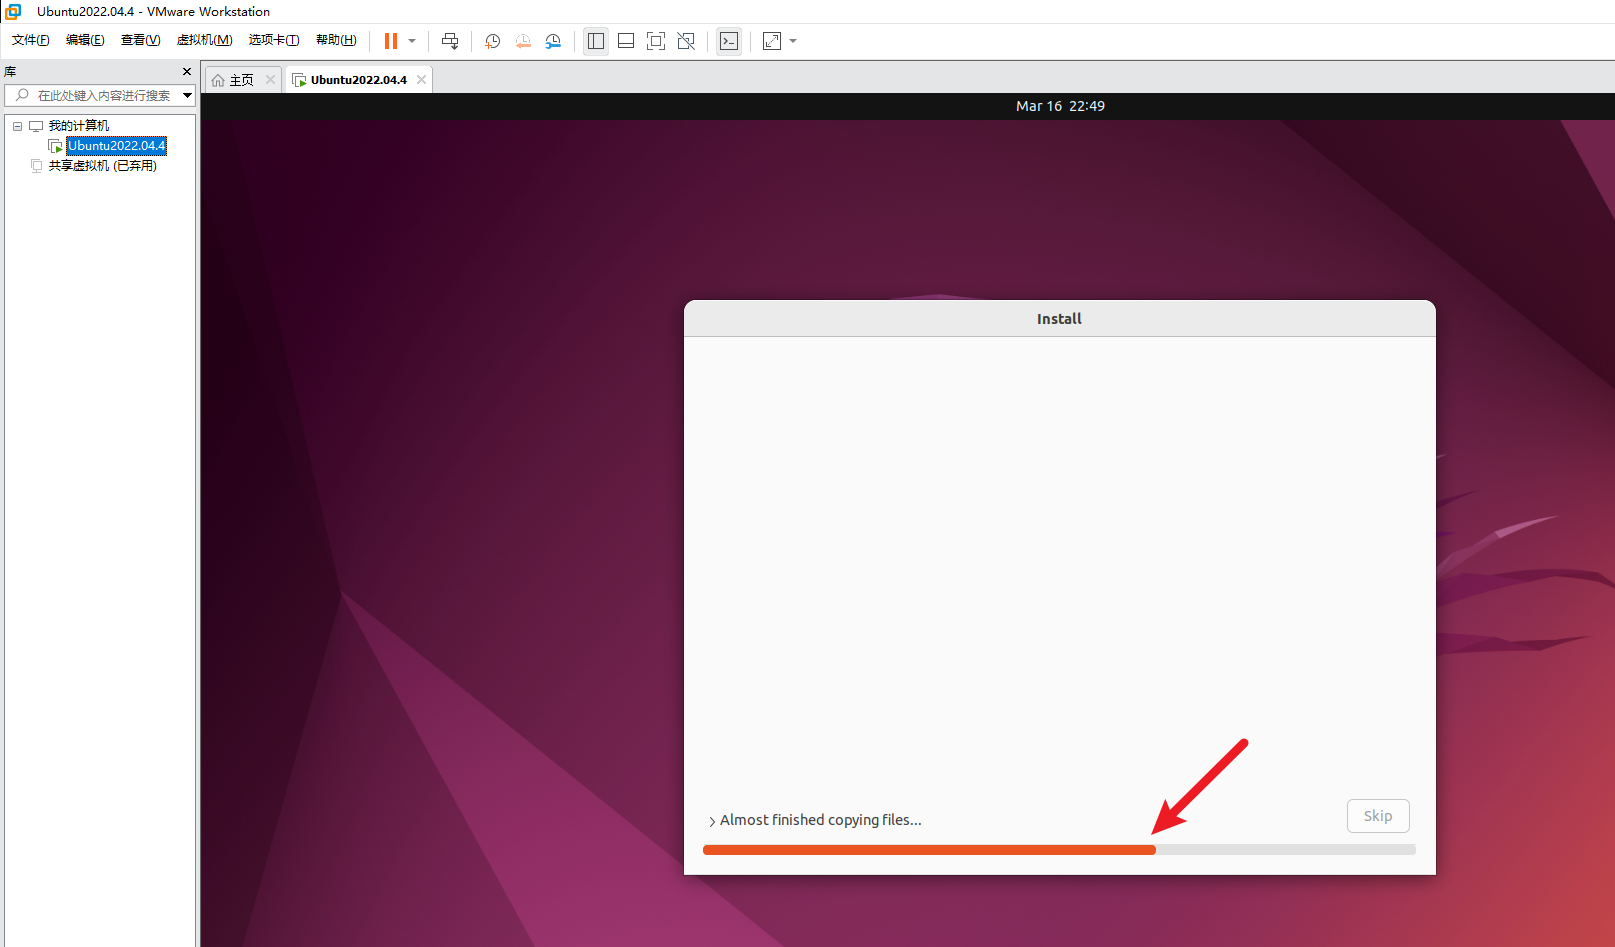Open the 帮助(H) menu
This screenshot has width=1615, height=947.
336,40
